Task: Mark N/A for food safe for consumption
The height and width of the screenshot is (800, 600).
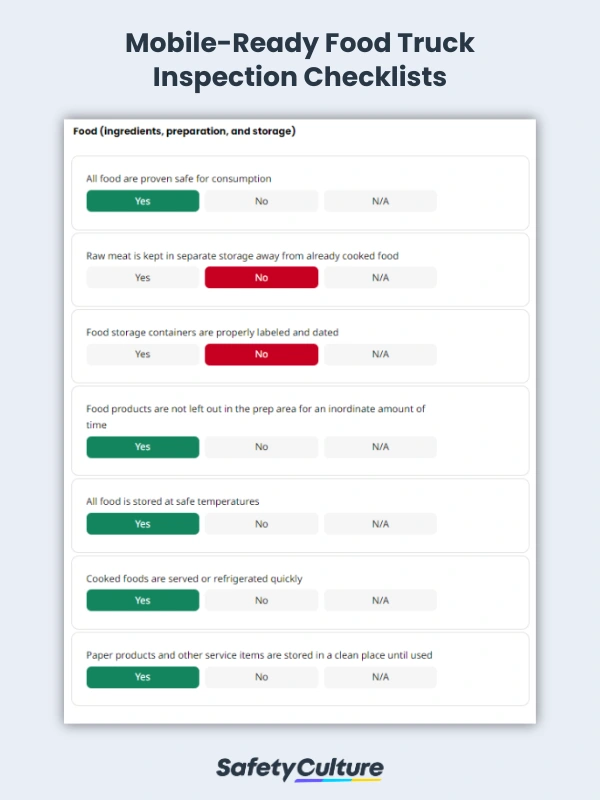Action: click(x=380, y=201)
